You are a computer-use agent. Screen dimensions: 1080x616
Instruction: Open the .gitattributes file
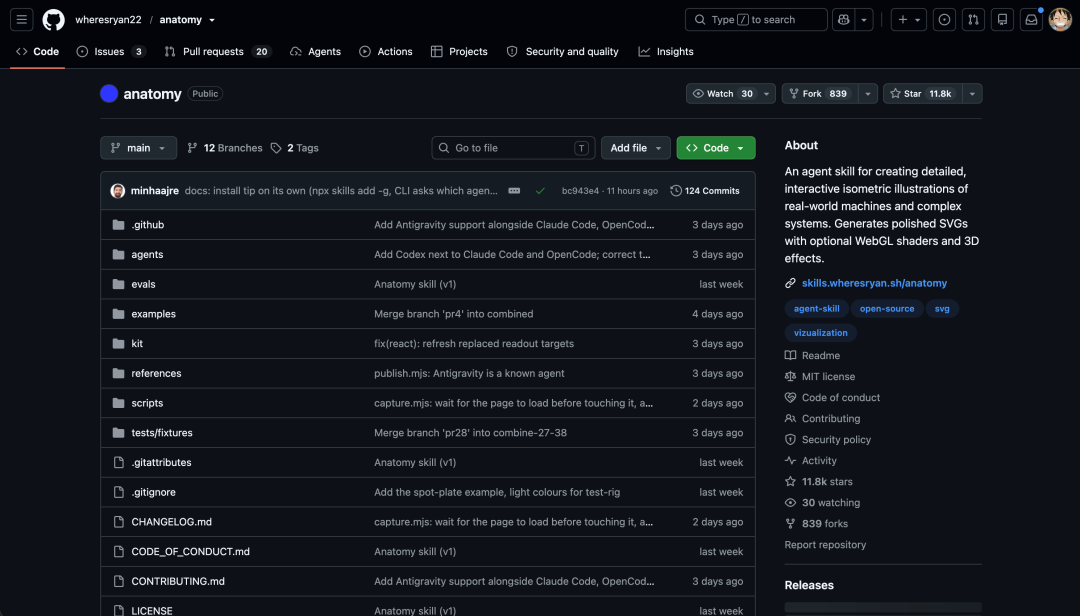[x=161, y=462]
